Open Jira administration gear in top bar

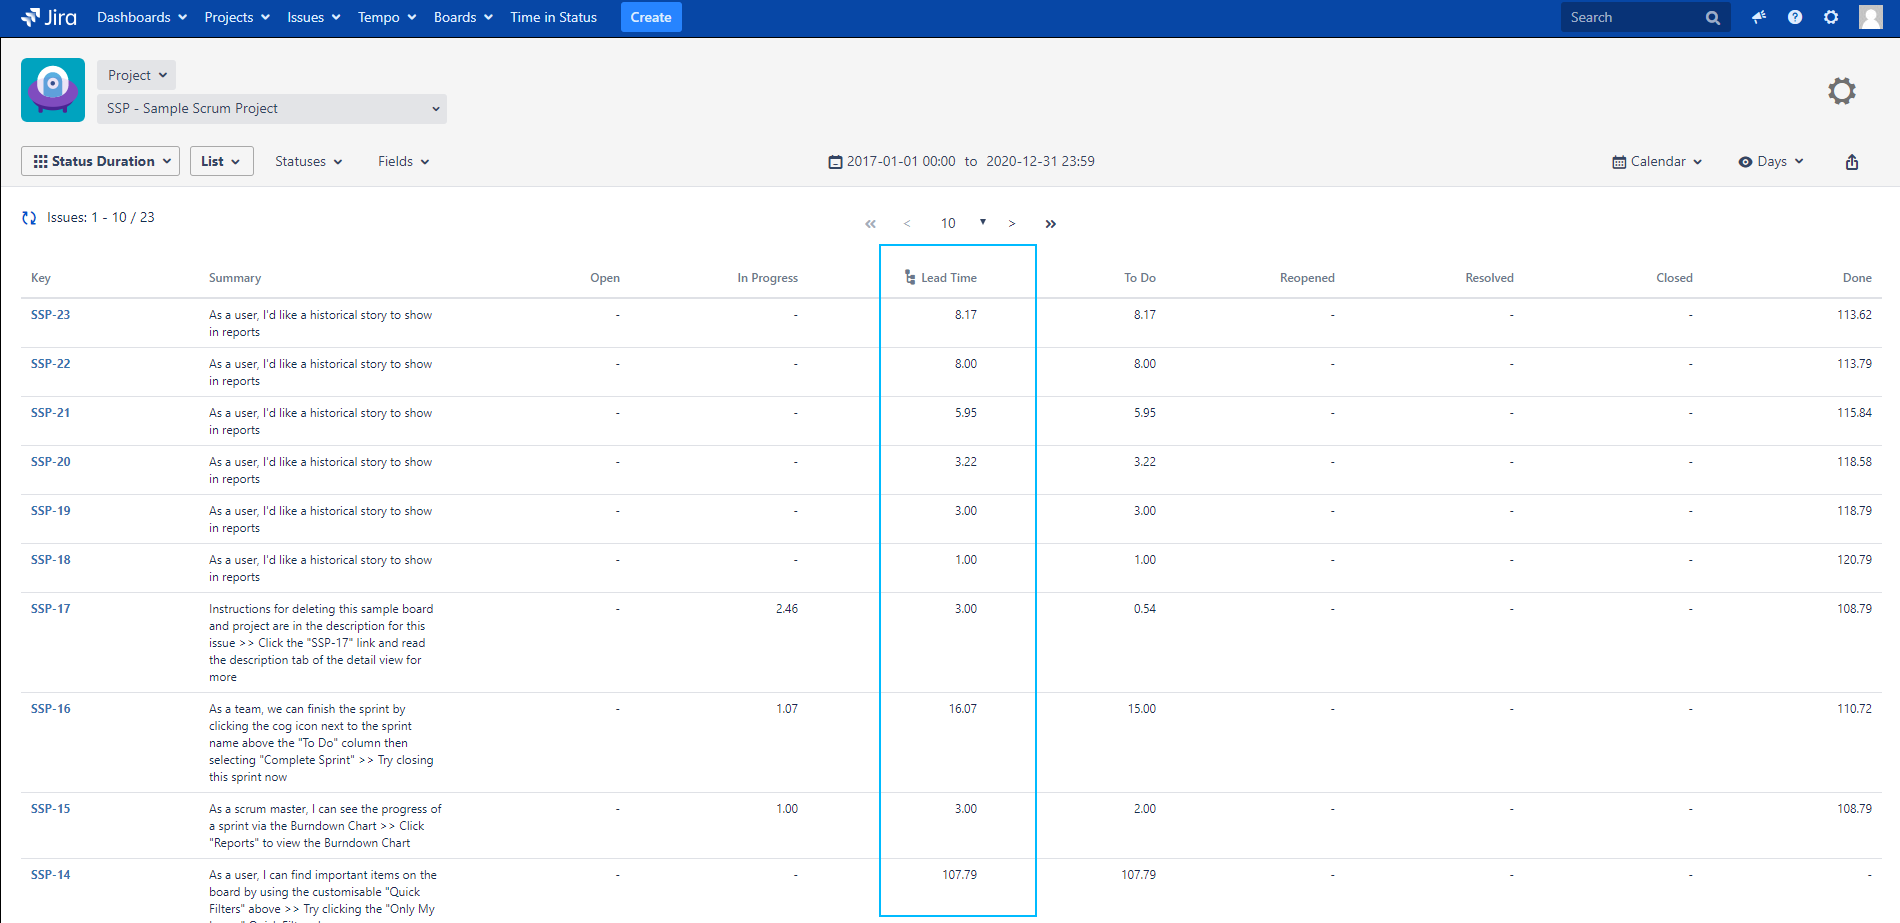coord(1831,17)
